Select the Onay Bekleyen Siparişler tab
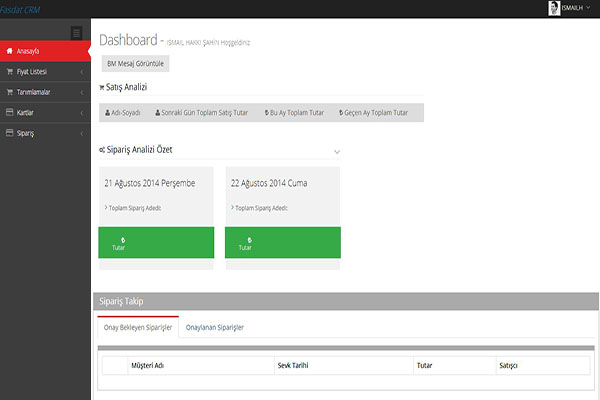600x400 pixels. click(x=138, y=327)
